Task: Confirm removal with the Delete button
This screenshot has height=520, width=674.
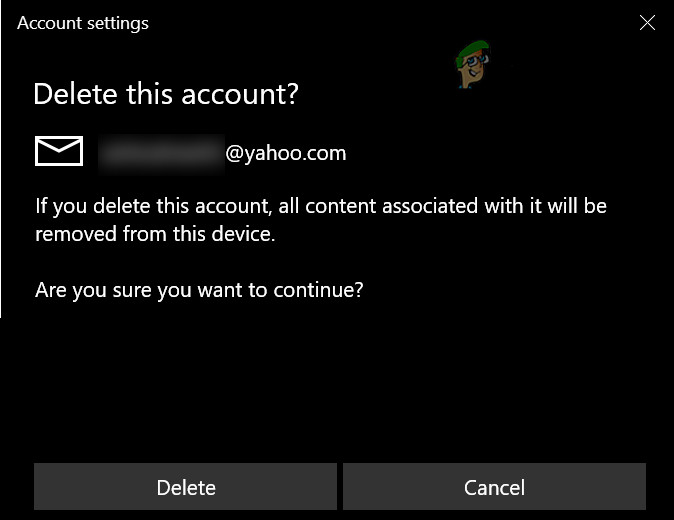Action: 185,486
